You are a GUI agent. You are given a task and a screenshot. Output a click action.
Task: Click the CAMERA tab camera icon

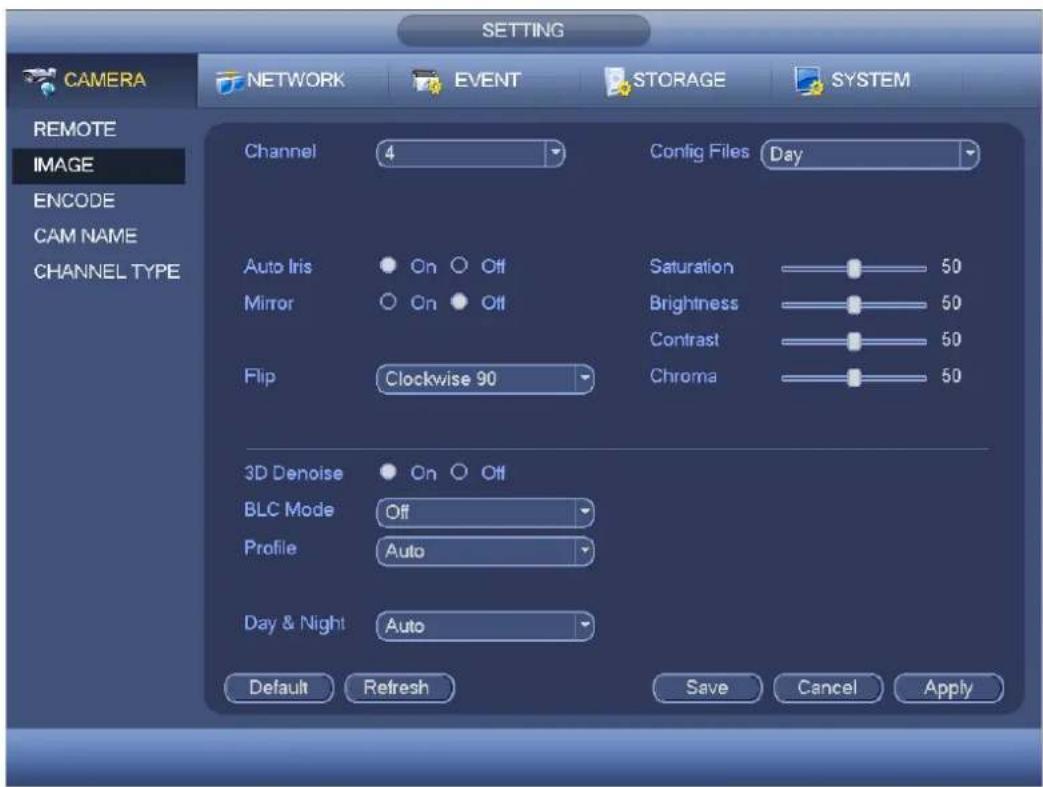(x=40, y=80)
